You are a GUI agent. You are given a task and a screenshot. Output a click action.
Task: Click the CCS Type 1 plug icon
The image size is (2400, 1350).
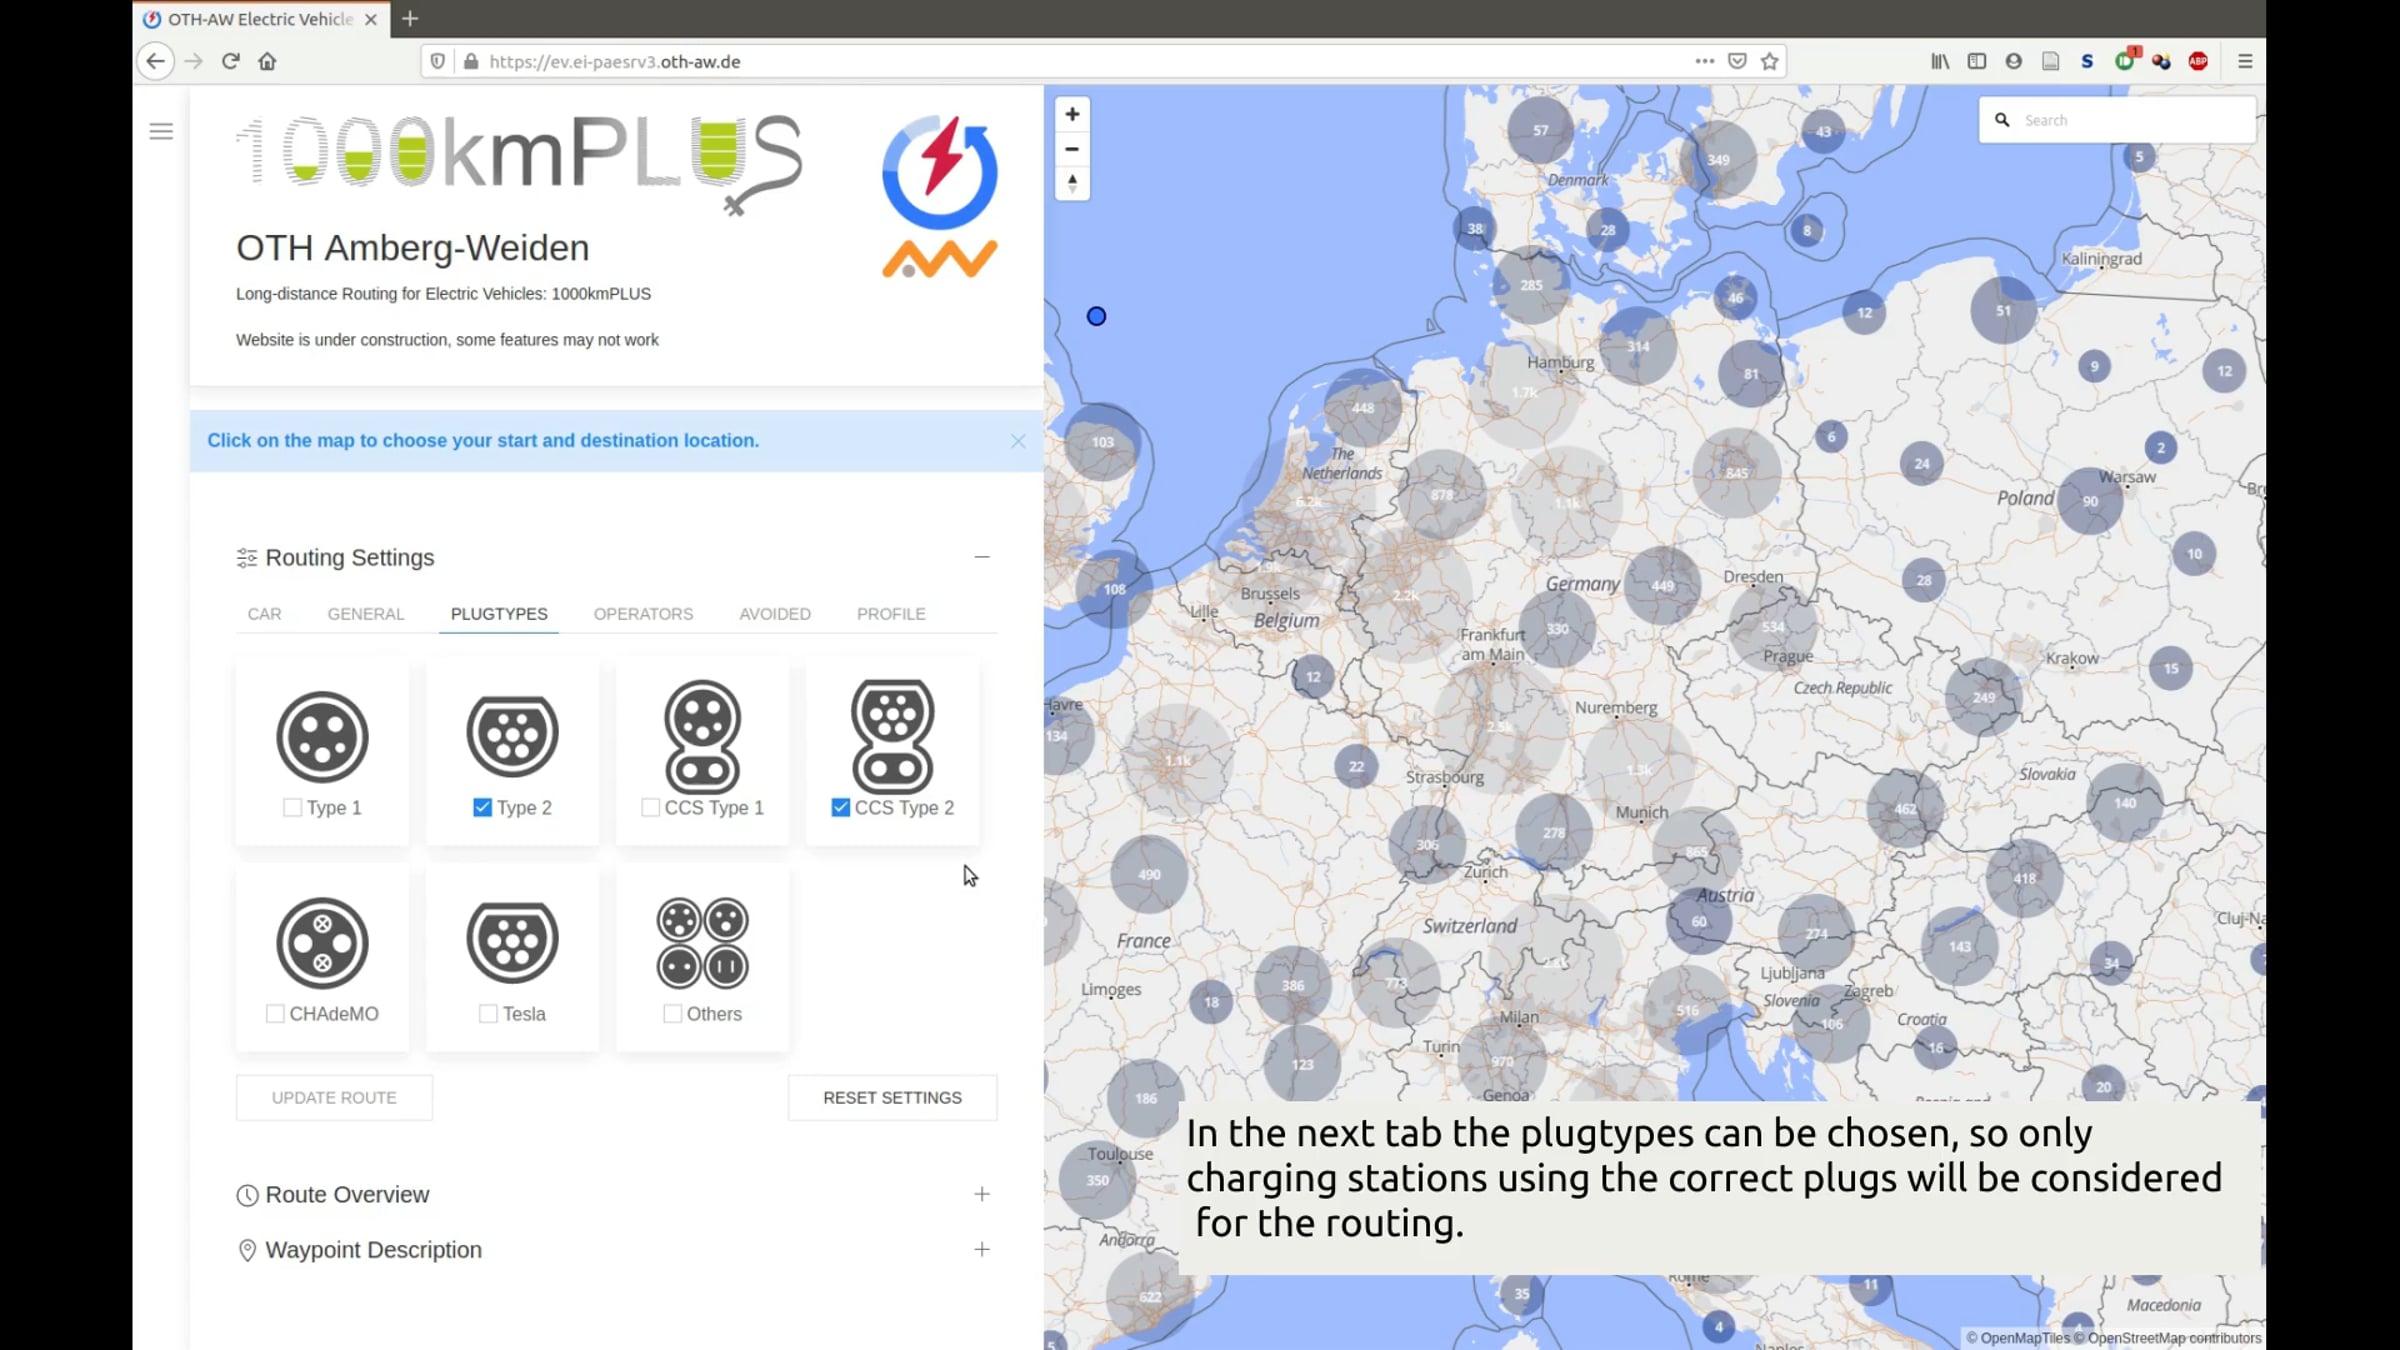(702, 737)
